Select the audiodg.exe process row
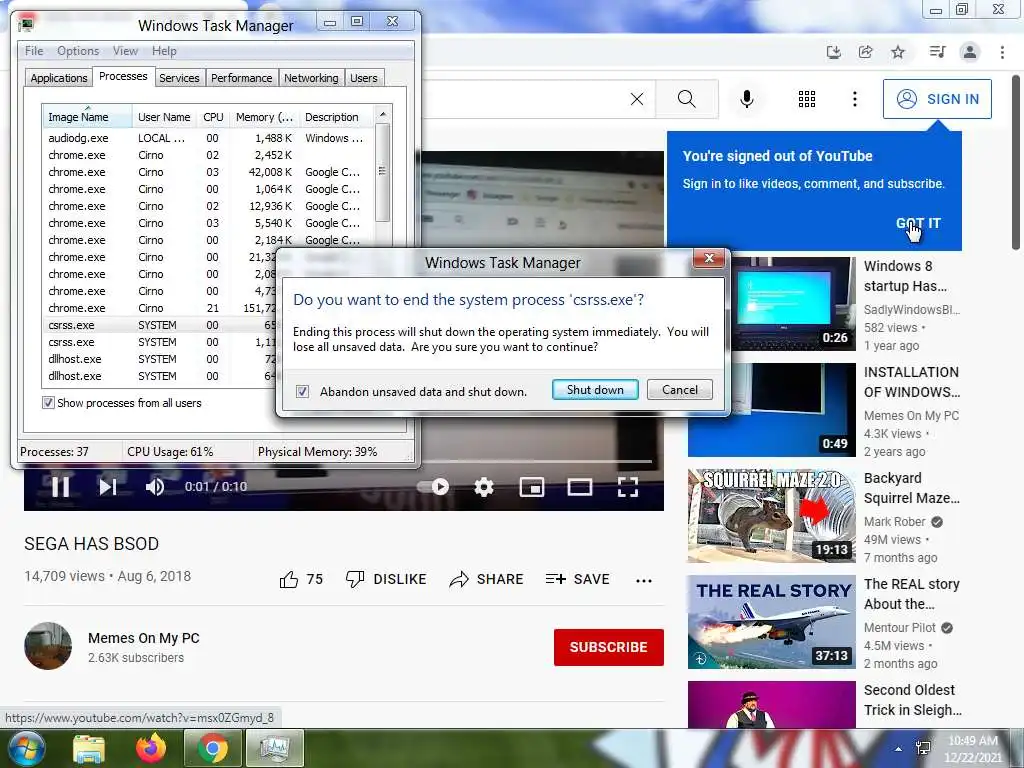Screen dimensions: 1024x768 [x=208, y=138]
